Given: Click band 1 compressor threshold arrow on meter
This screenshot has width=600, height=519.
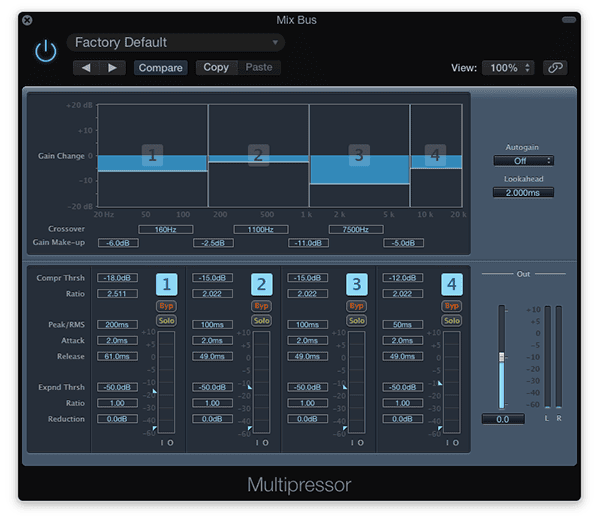Looking at the screenshot, I should pos(155,391).
